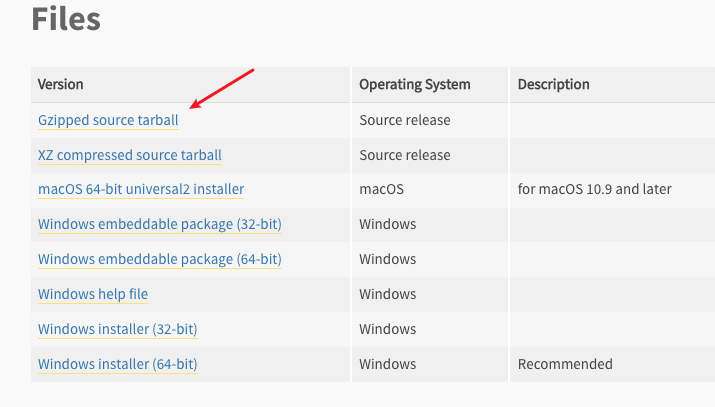Download the Windows installer (32-bit)
715x407 pixels.
click(117, 329)
